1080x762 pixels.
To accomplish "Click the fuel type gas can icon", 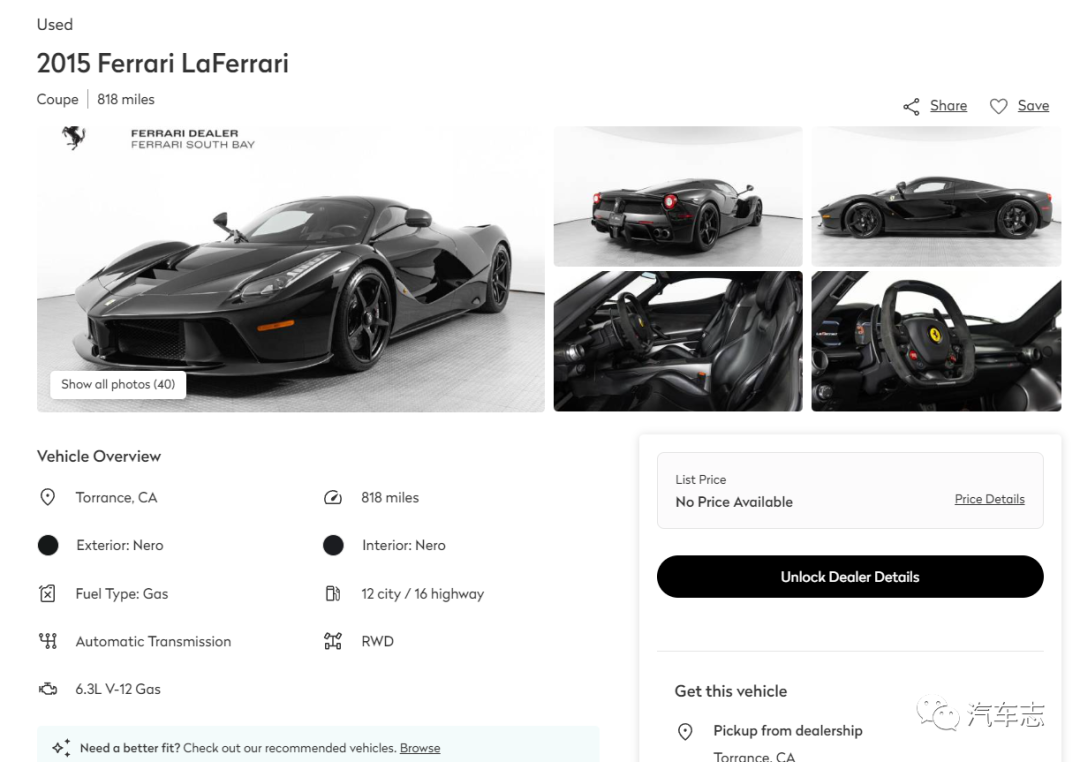I will coord(48,593).
